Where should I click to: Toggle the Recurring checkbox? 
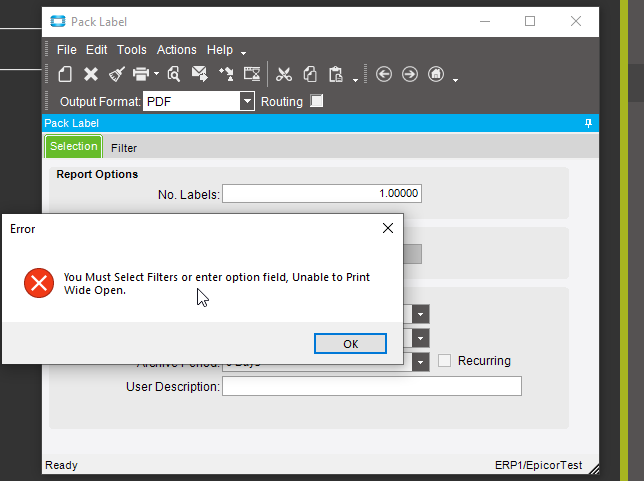(444, 361)
